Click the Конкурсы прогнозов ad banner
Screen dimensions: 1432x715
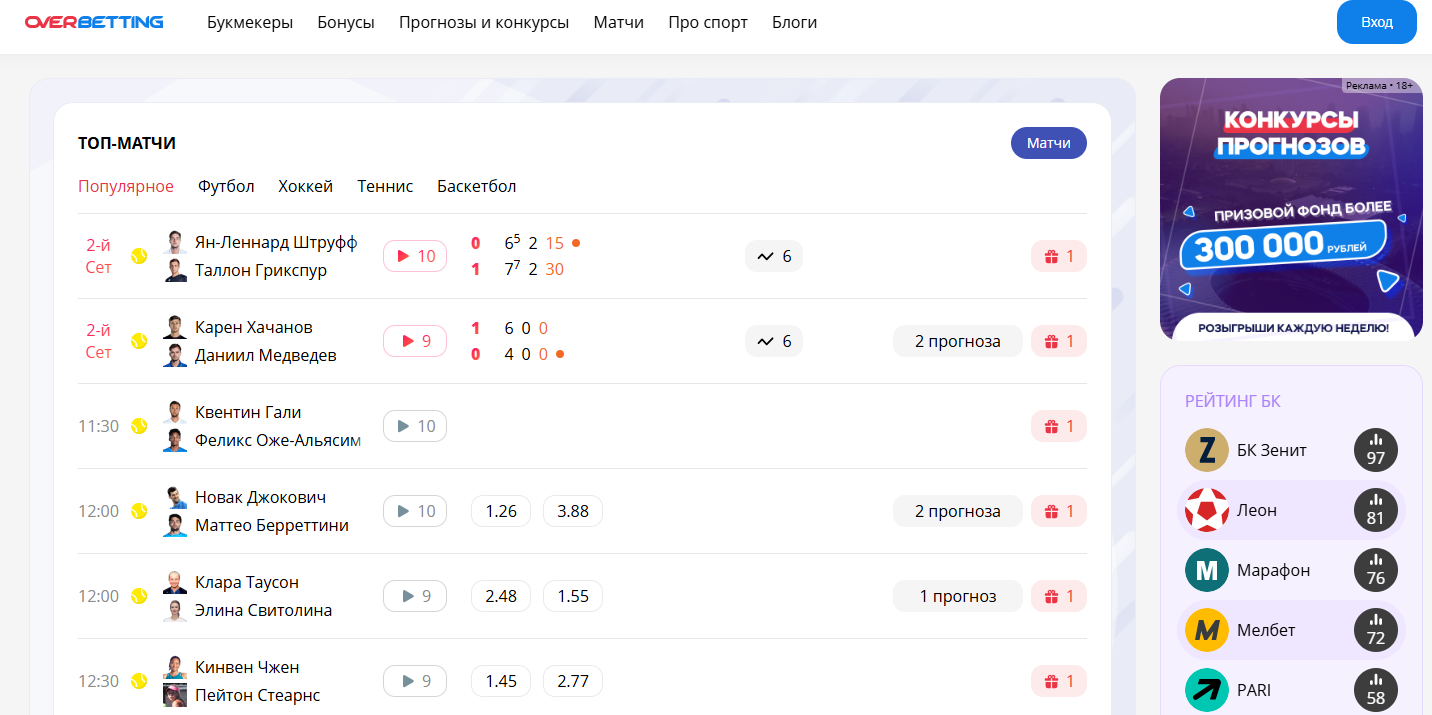point(1290,210)
